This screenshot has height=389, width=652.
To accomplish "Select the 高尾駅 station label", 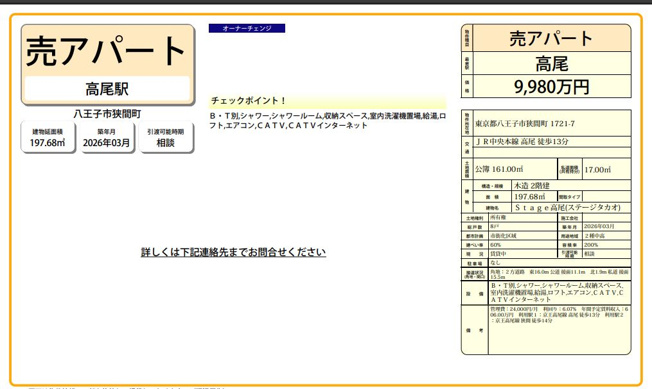I will 107,89.
